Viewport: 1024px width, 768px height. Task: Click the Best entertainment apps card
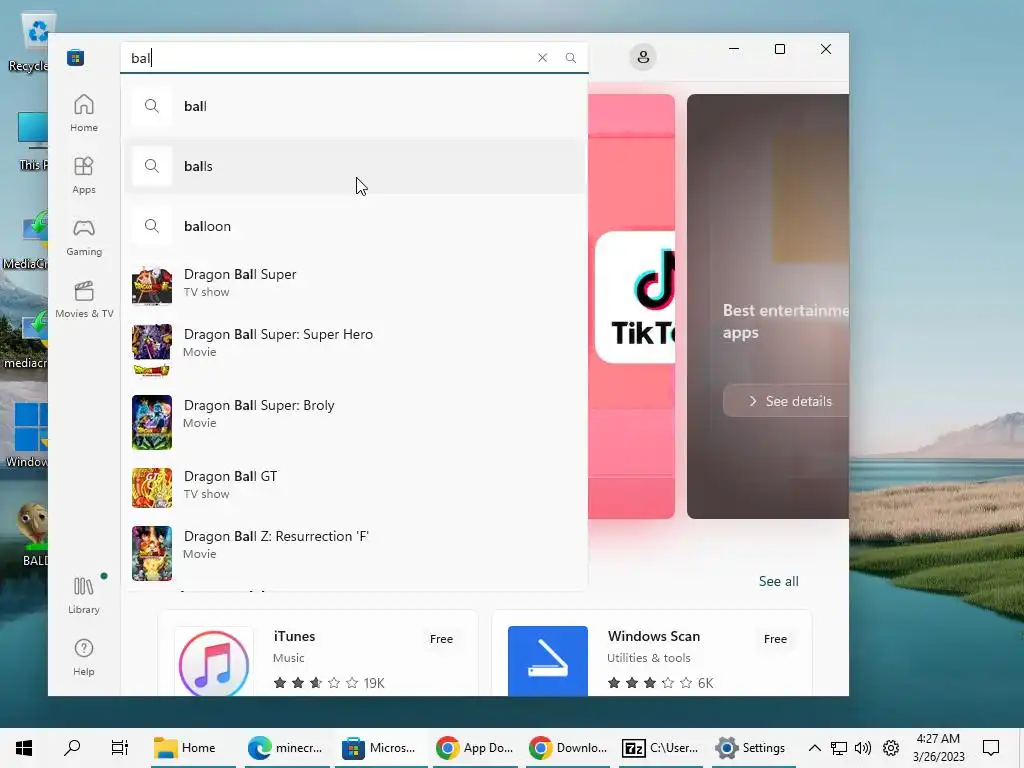tap(768, 306)
